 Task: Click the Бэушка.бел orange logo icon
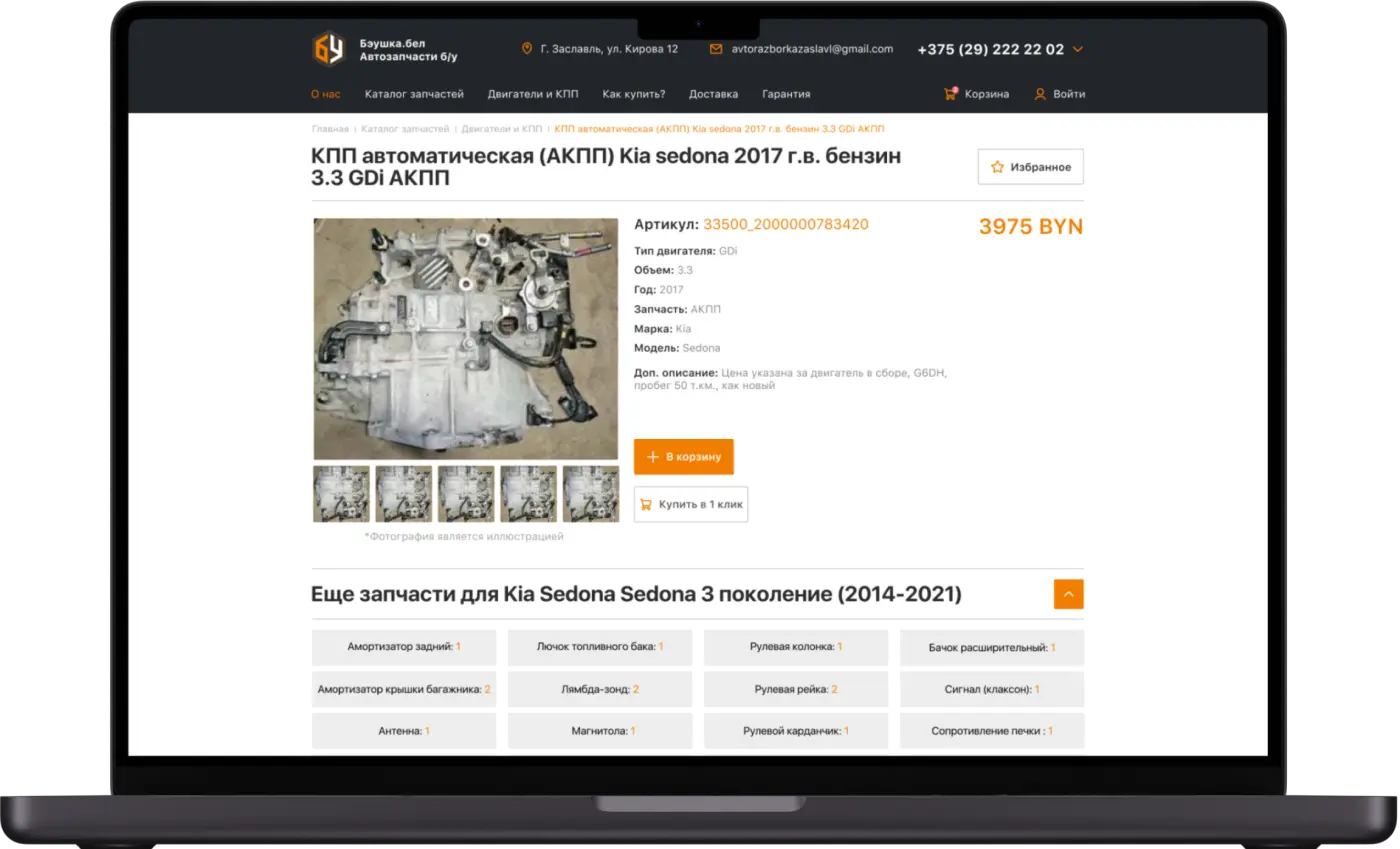click(x=328, y=49)
